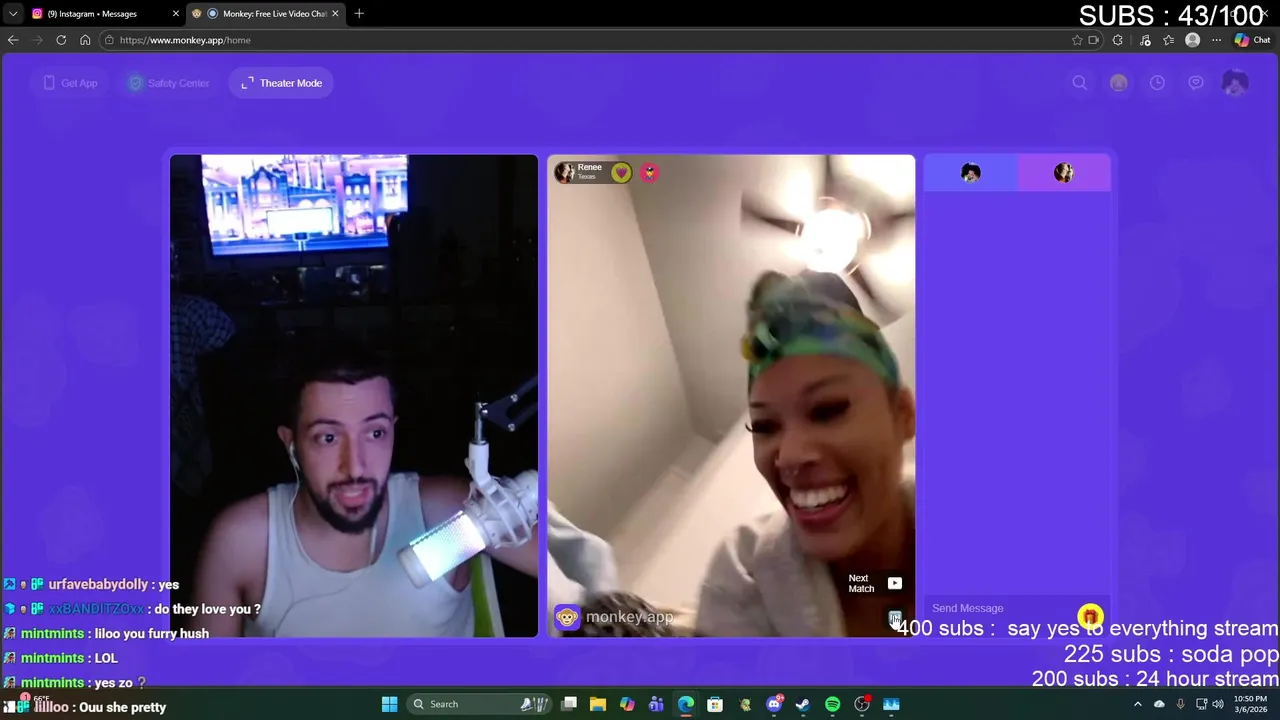The width and height of the screenshot is (1280, 720).
Task: Open Microsoft Teams from taskbar
Action: click(656, 704)
